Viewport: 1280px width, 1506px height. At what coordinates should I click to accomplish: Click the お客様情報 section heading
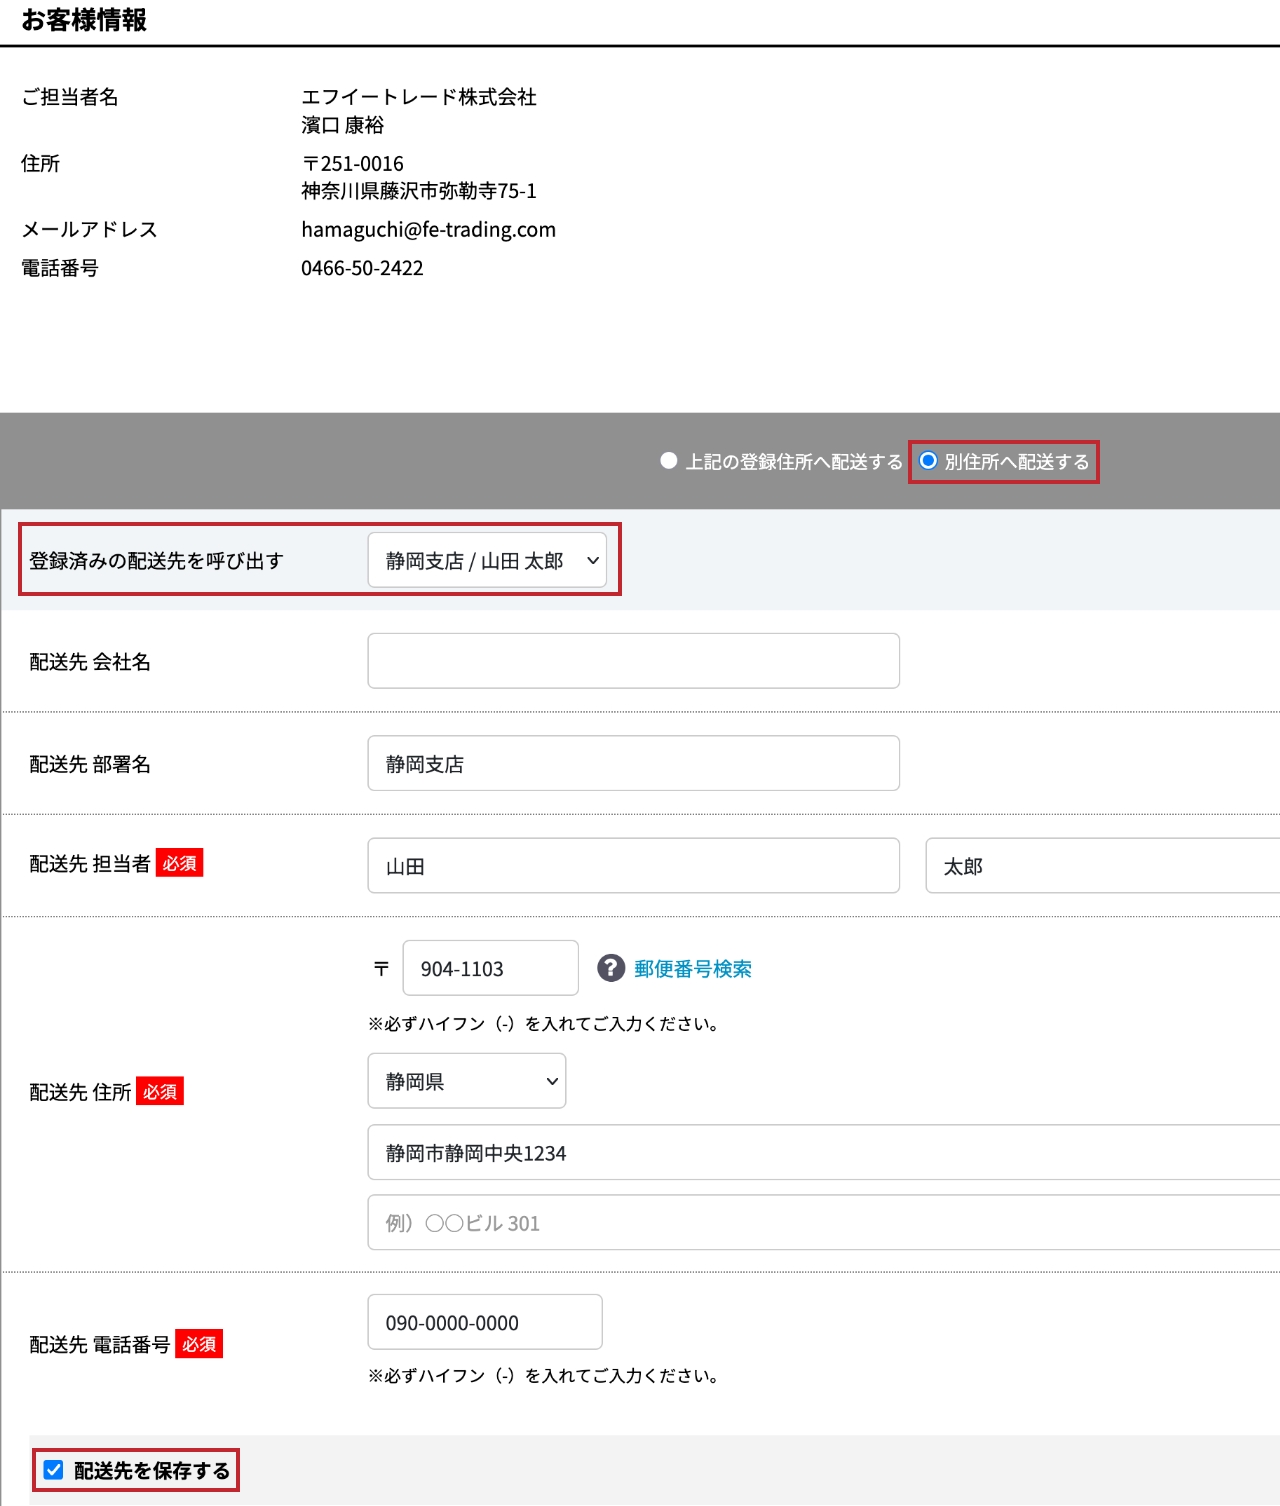(x=84, y=21)
